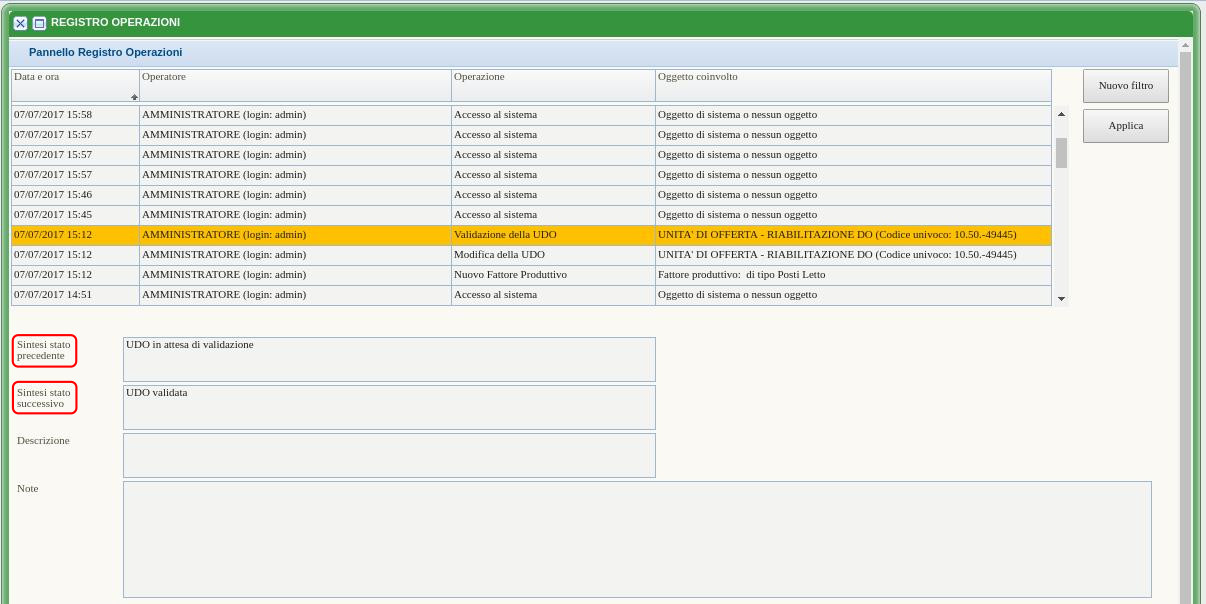Image resolution: width=1206 pixels, height=604 pixels.
Task: Click the close X icon in title bar
Action: pos(20,23)
